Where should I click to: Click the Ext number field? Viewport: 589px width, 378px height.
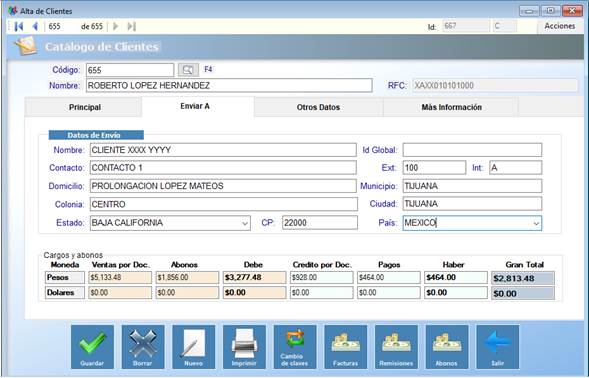click(x=434, y=168)
